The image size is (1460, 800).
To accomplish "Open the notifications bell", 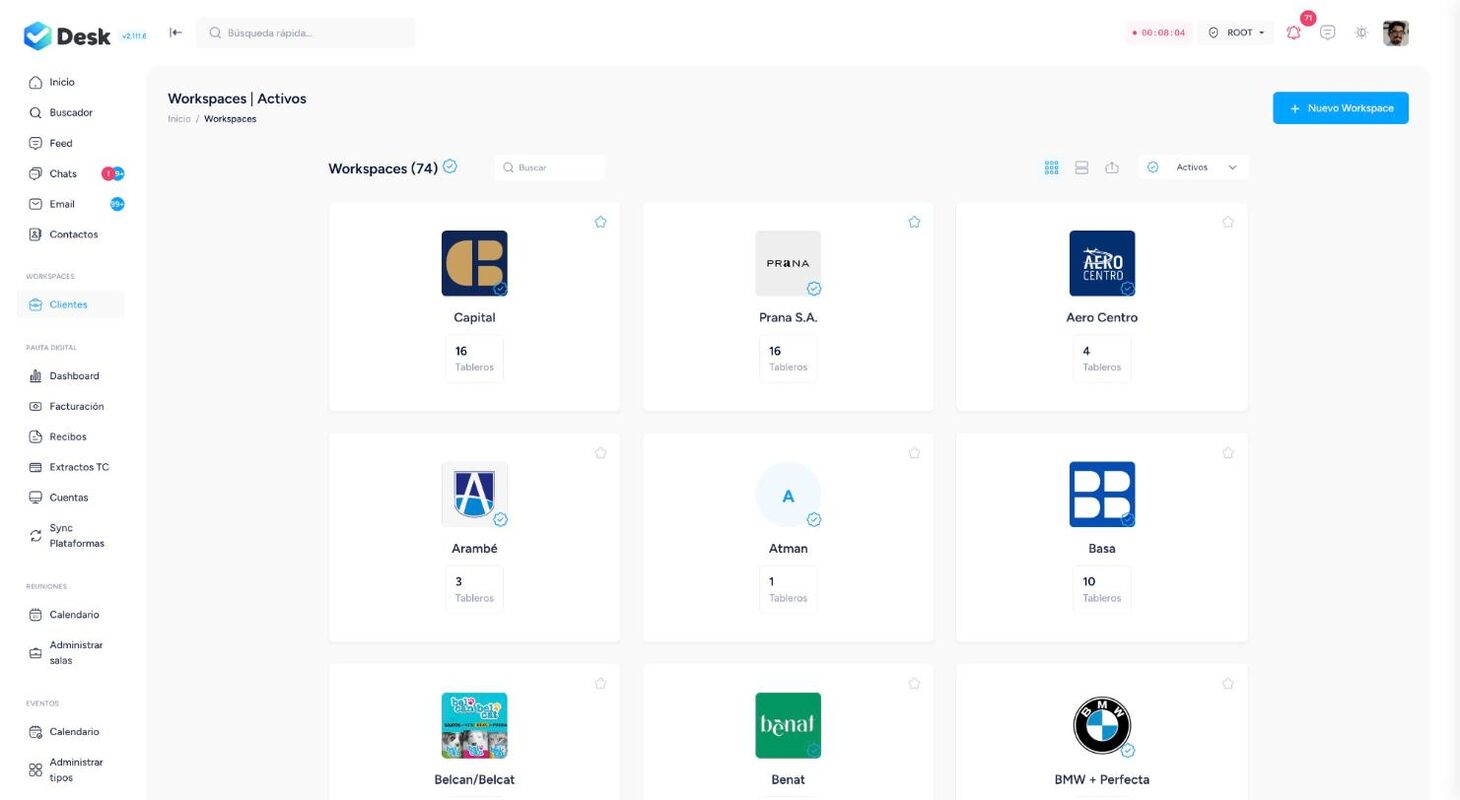I will click(x=1293, y=33).
